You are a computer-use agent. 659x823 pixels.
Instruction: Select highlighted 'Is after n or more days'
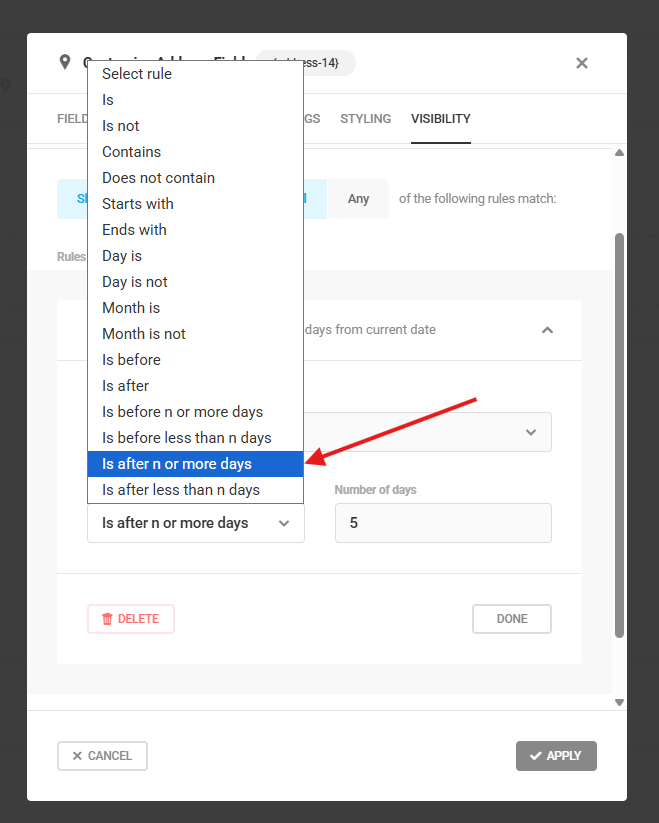195,464
